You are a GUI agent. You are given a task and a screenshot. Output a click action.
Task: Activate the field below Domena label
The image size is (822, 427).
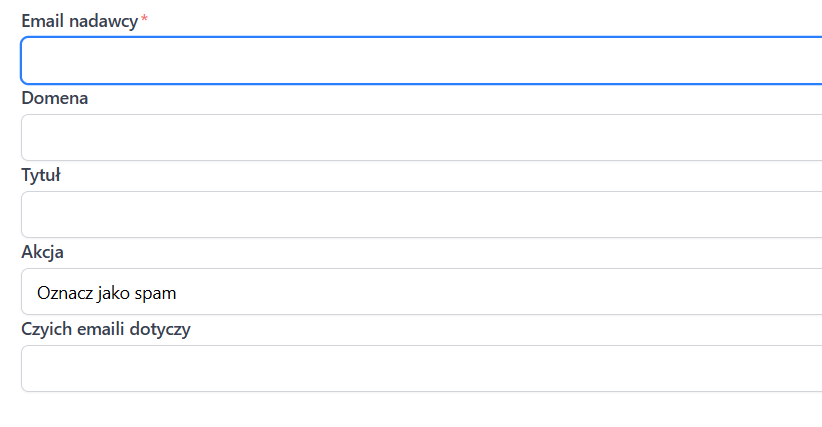420,138
